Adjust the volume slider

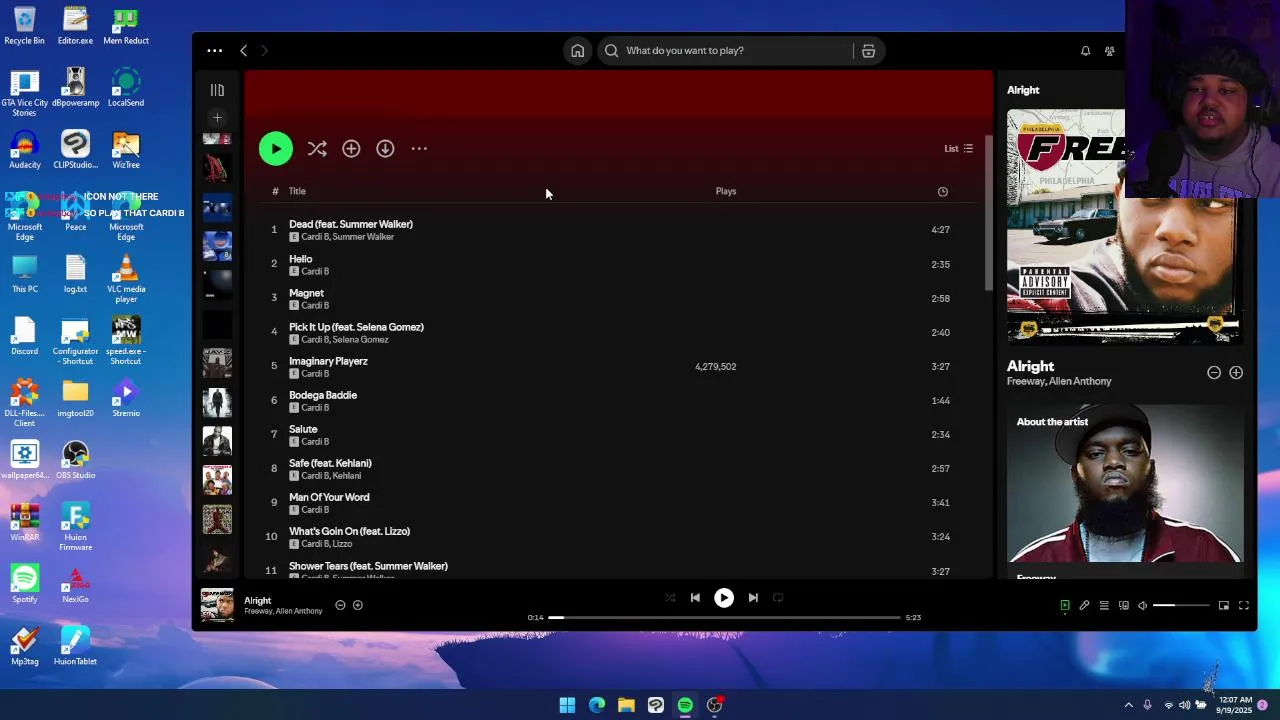(x=1181, y=605)
